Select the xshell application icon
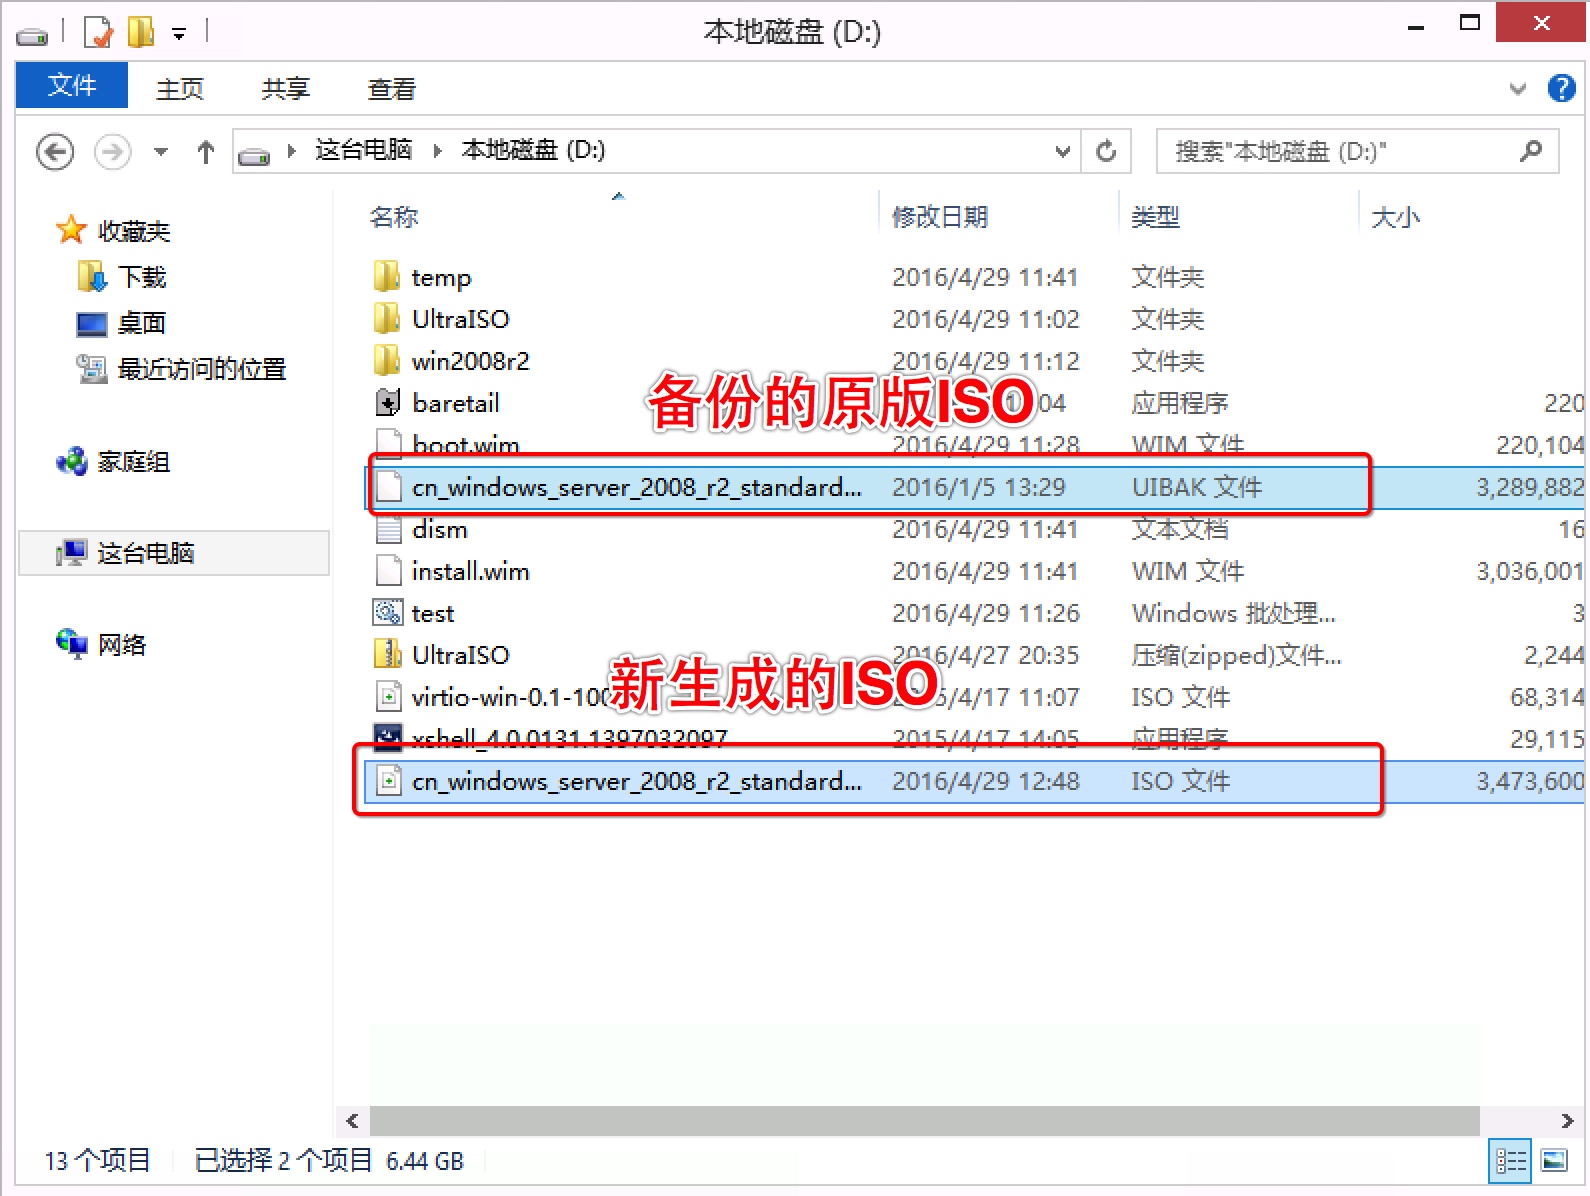Viewport: 1590px width, 1196px height. [387, 738]
